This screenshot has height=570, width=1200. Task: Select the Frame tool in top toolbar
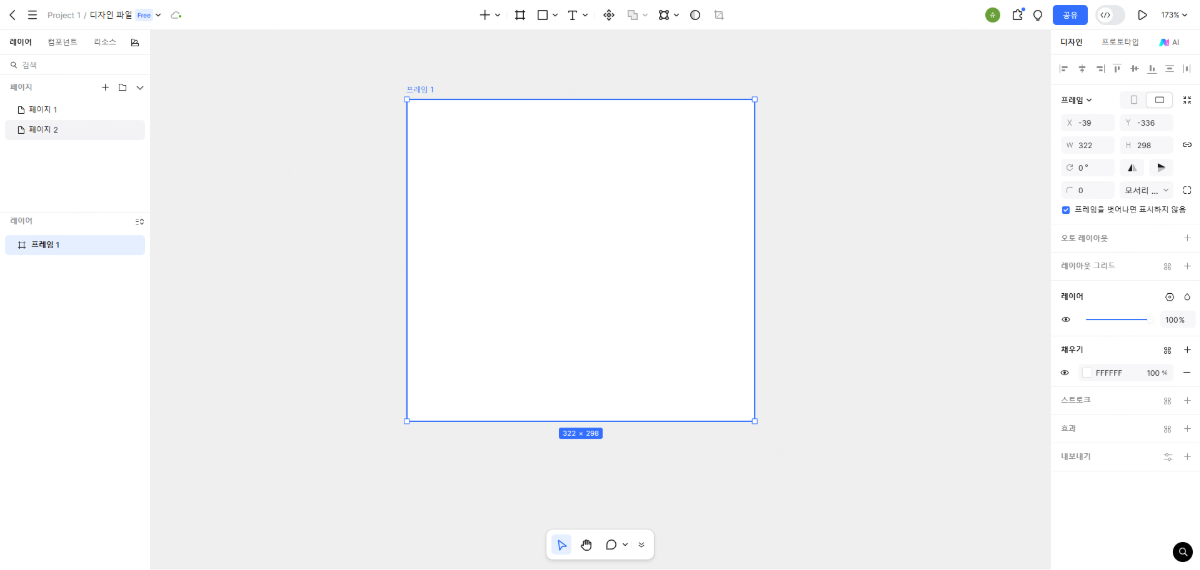520,15
